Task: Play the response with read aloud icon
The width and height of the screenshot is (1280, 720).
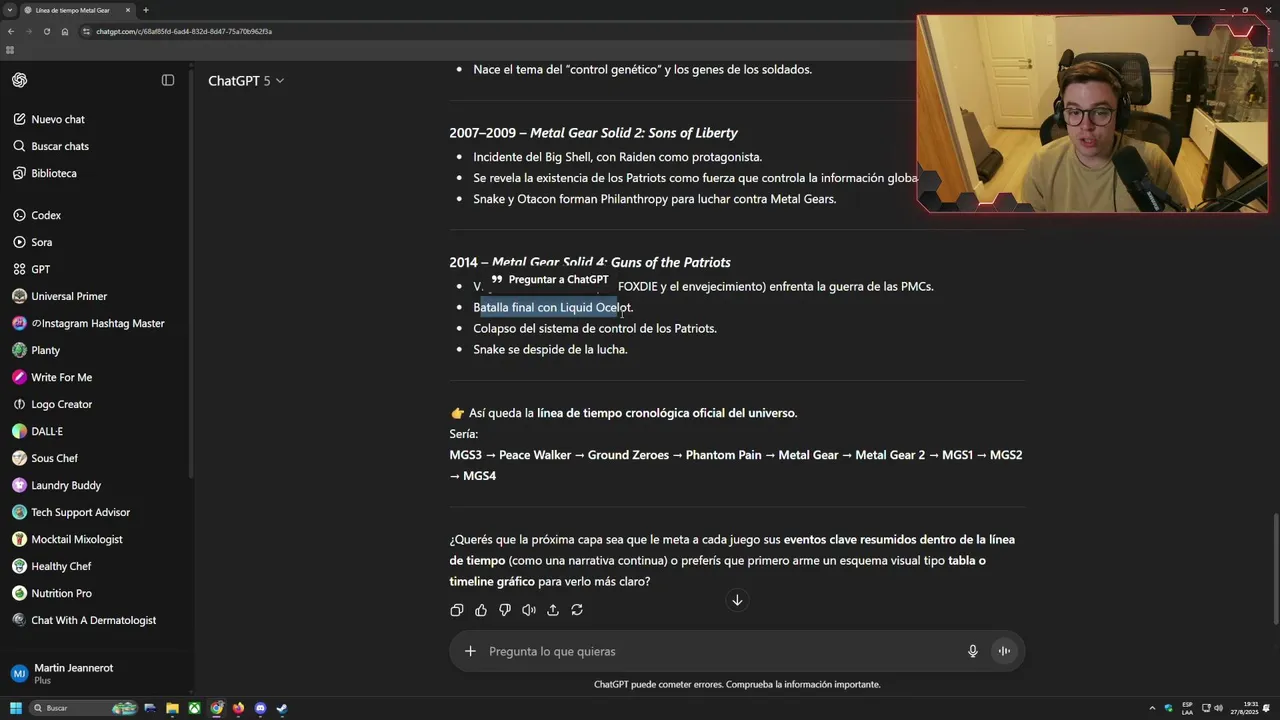Action: [x=529, y=610]
